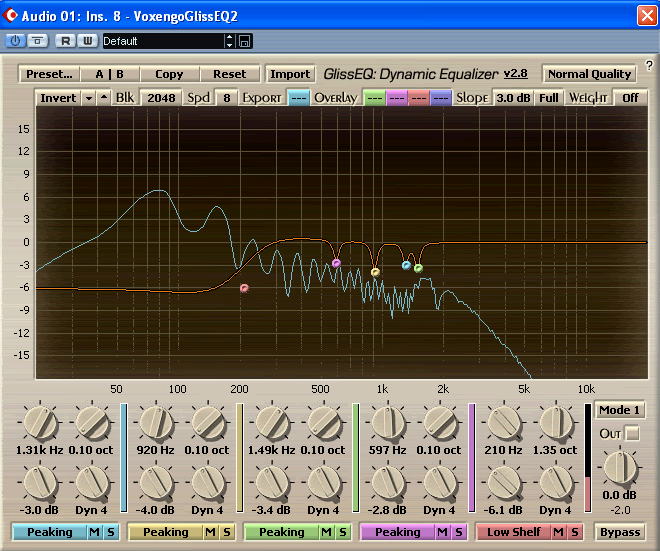Image resolution: width=660 pixels, height=551 pixels.
Task: Click the purple Overlay slot swatch
Action: point(396,98)
